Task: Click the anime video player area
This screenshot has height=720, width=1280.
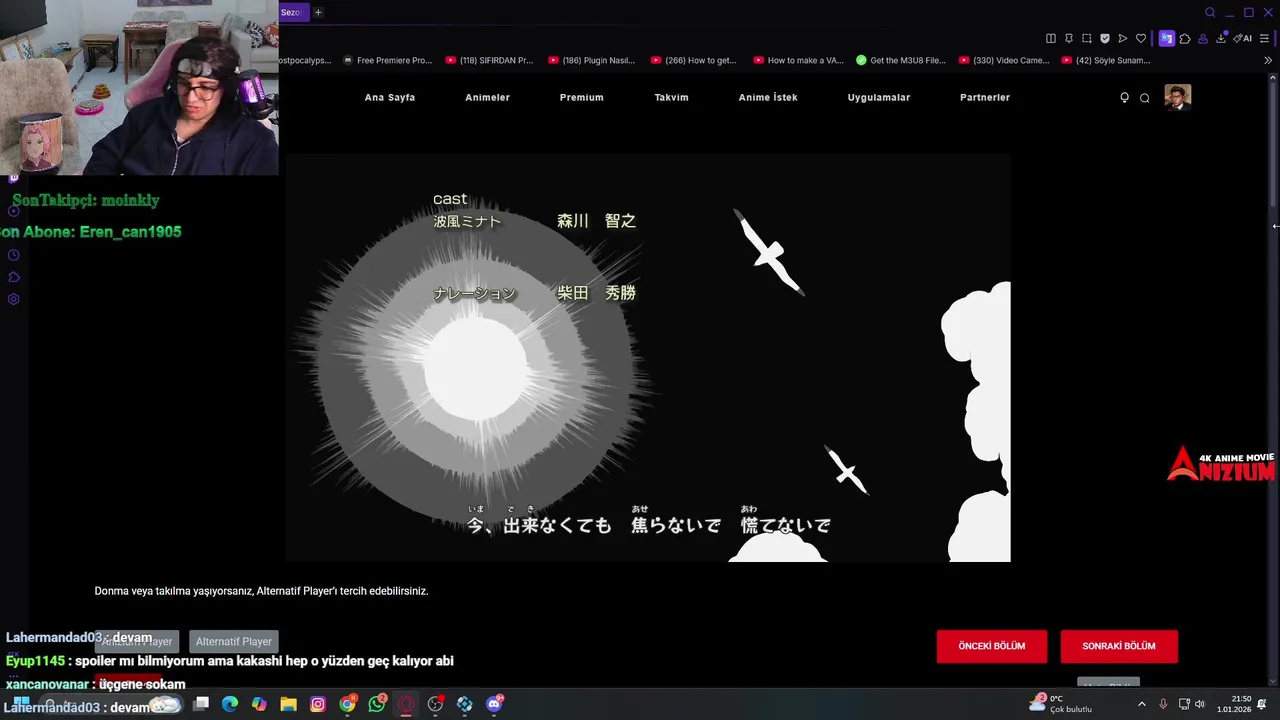Action: pyautogui.click(x=648, y=358)
